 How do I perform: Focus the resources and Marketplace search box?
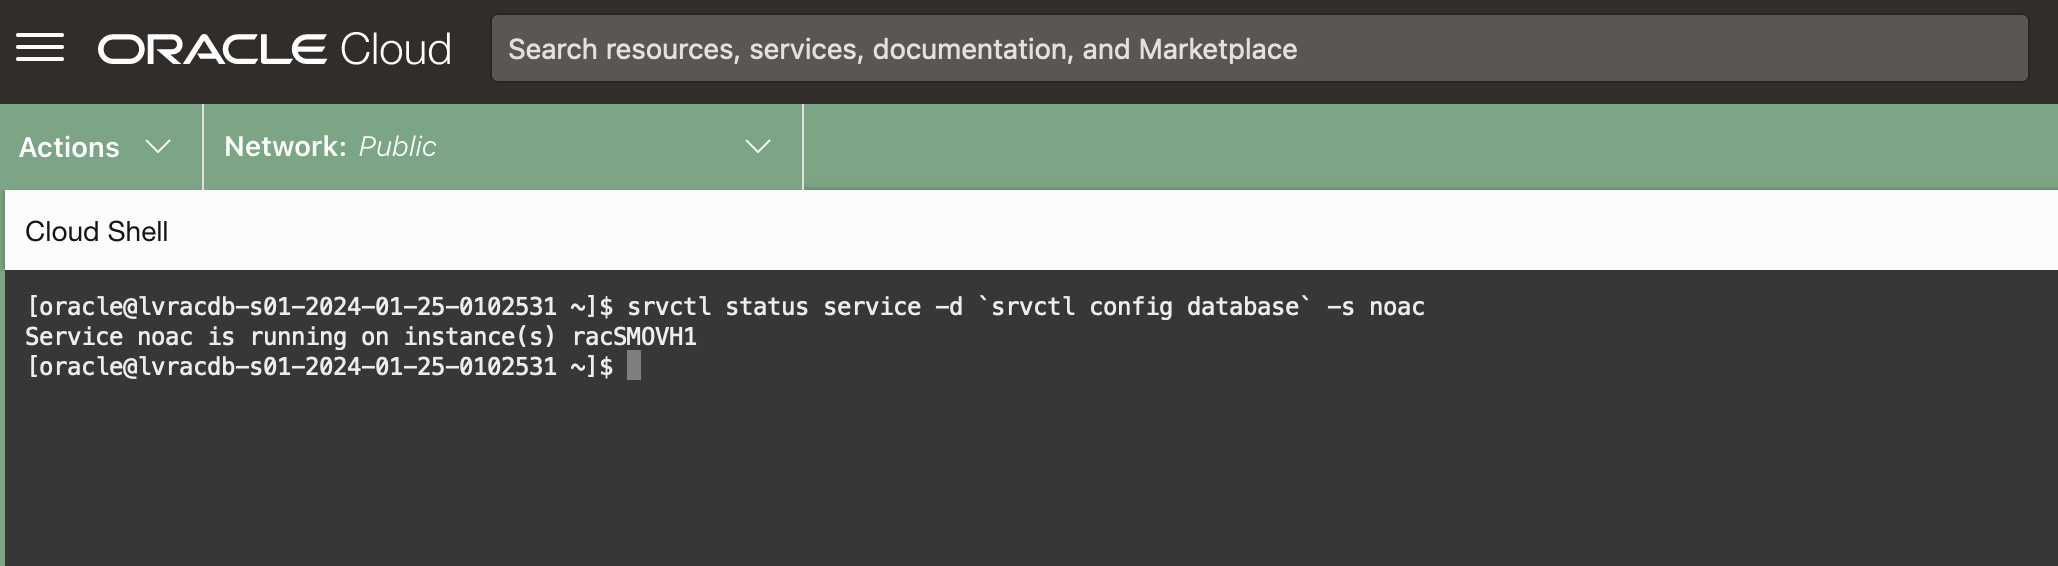[1258, 49]
